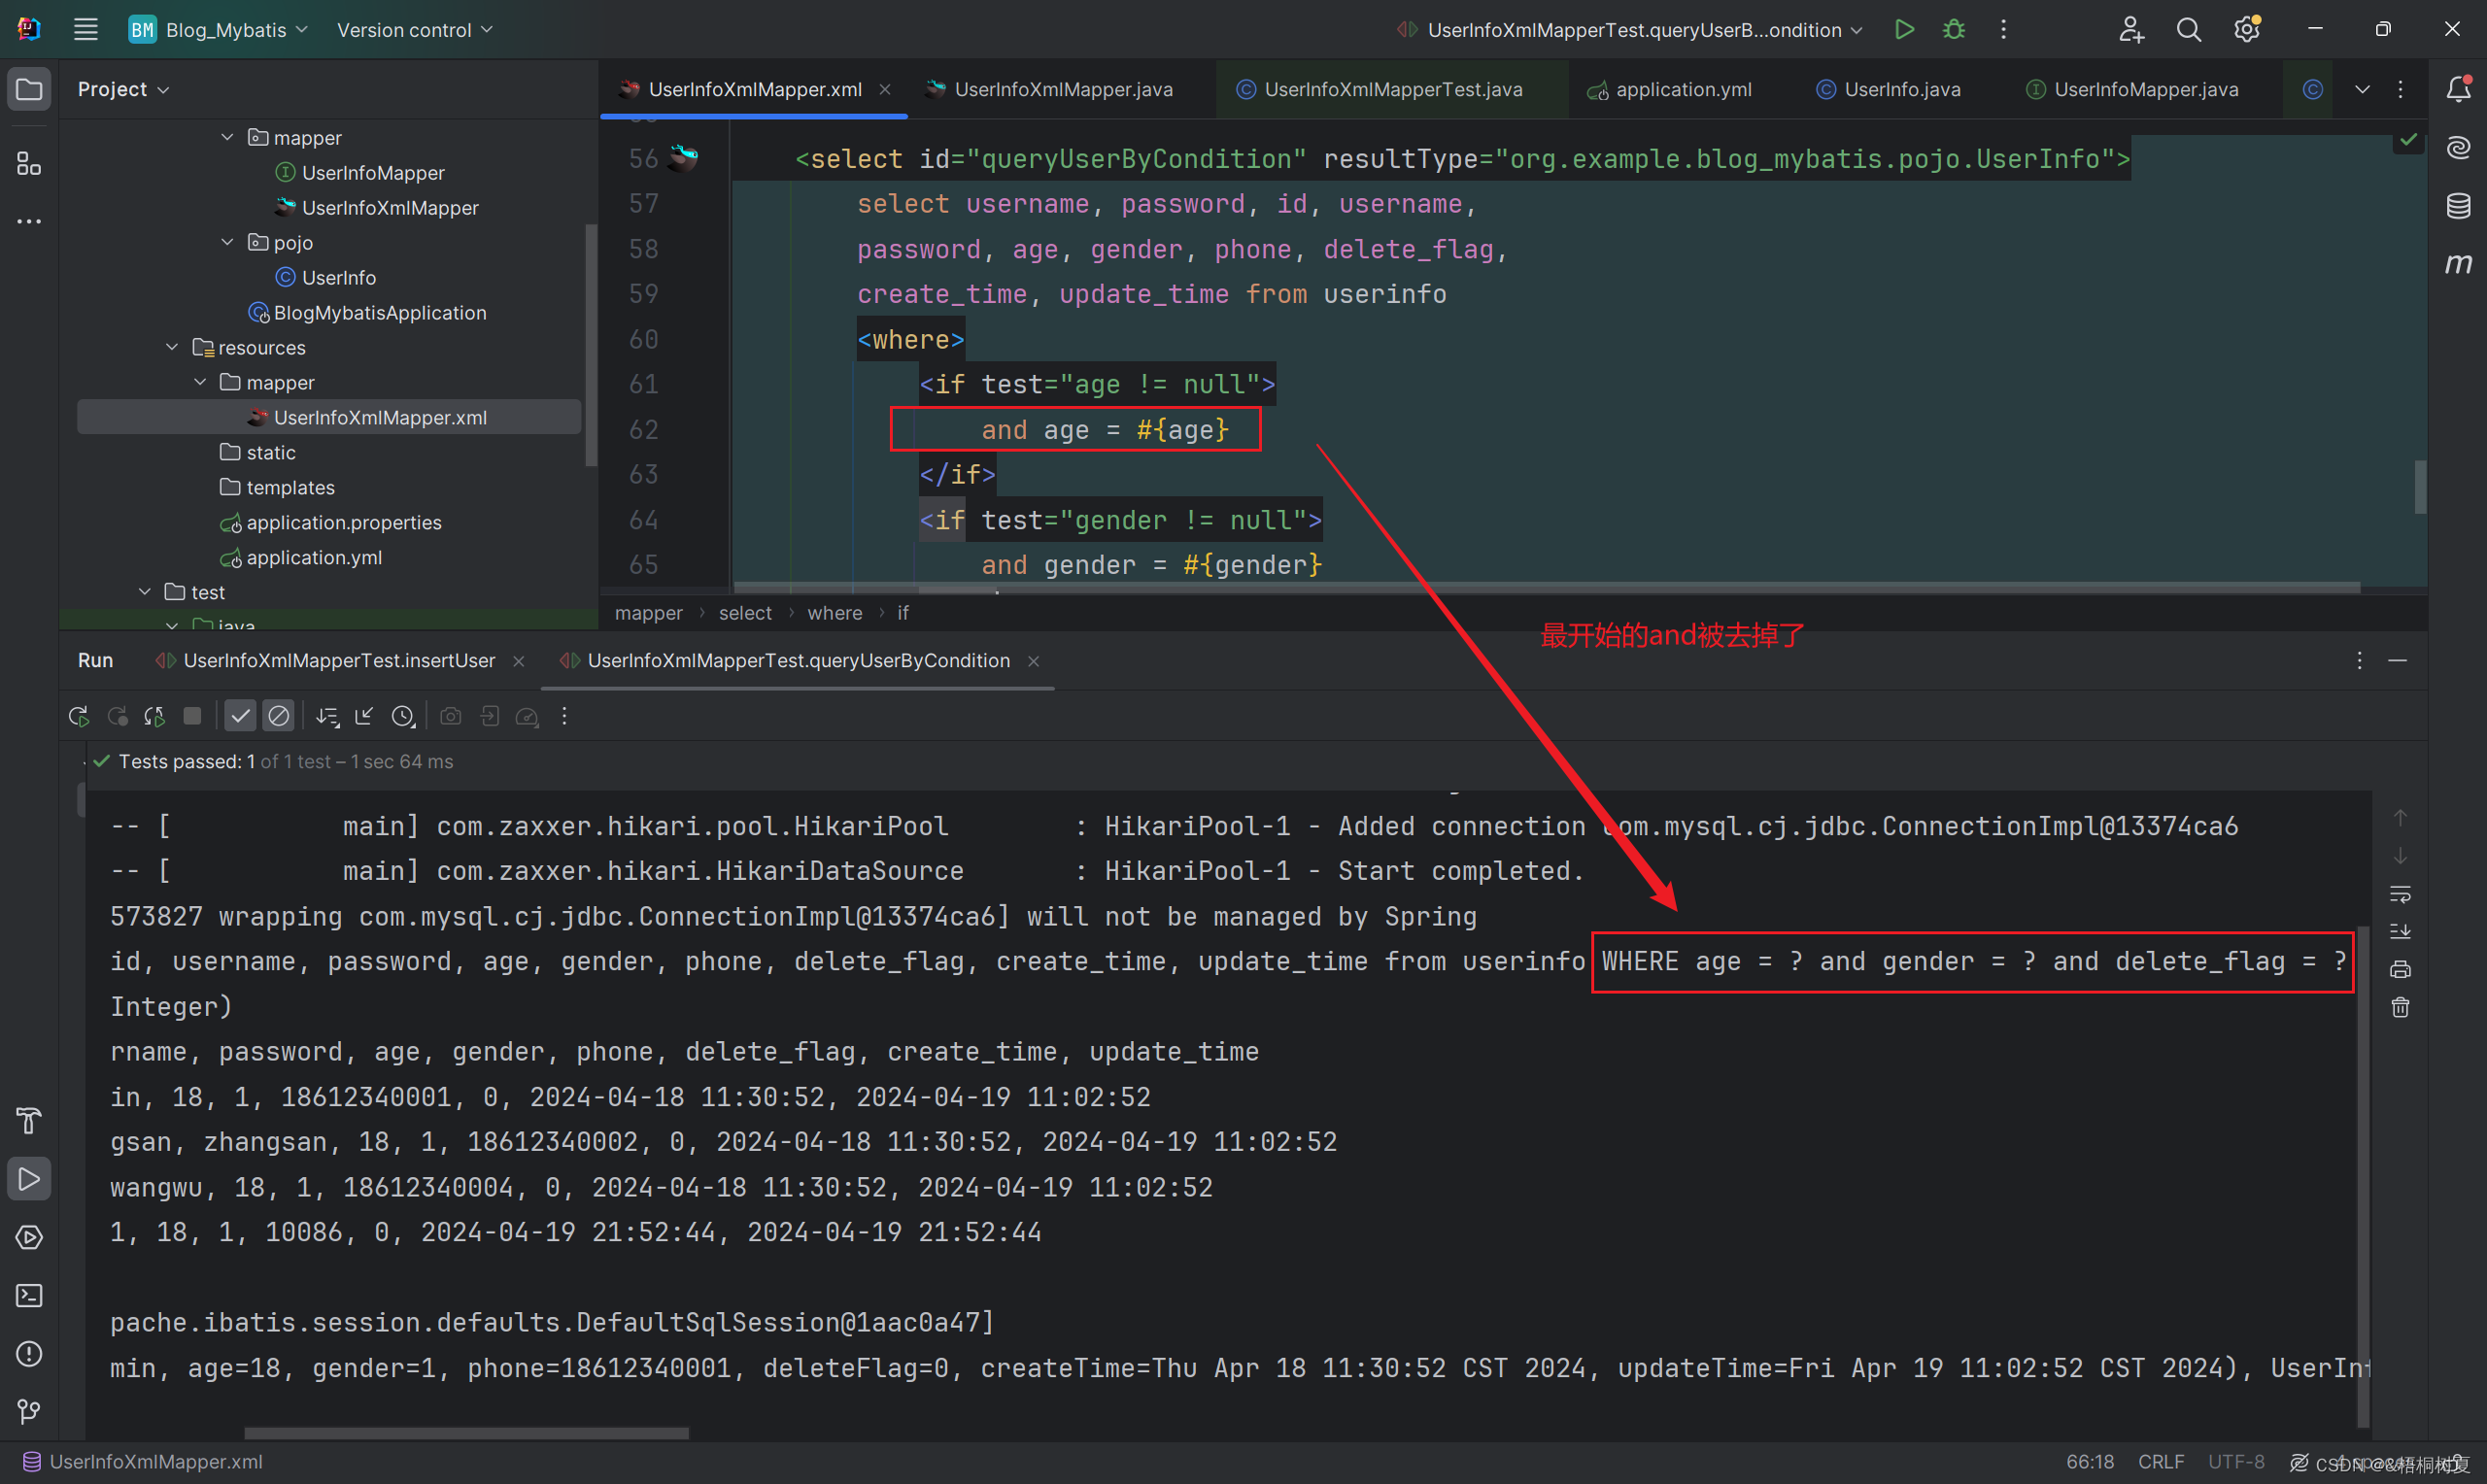
Task: Show hidden editor tabs chevron
Action: pos(2362,89)
